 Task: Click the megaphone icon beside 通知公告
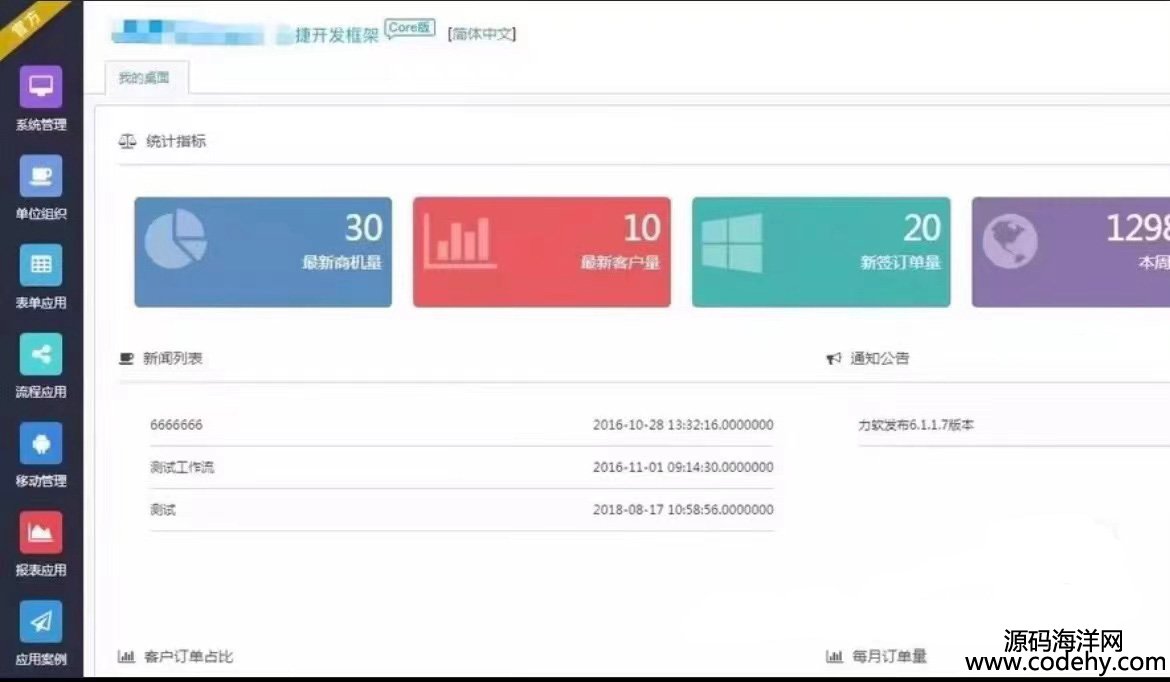833,359
